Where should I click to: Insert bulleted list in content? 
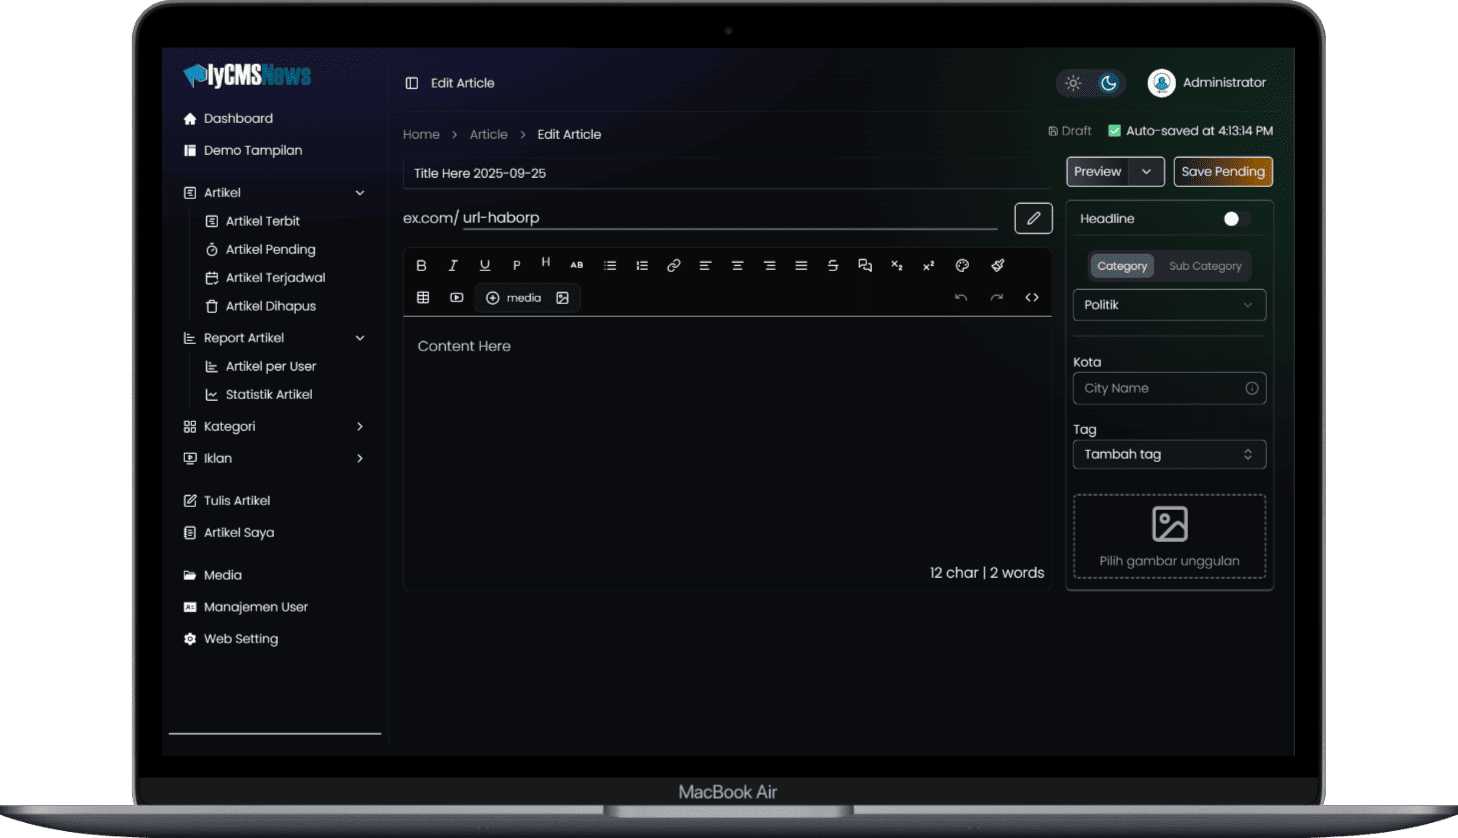(x=609, y=266)
